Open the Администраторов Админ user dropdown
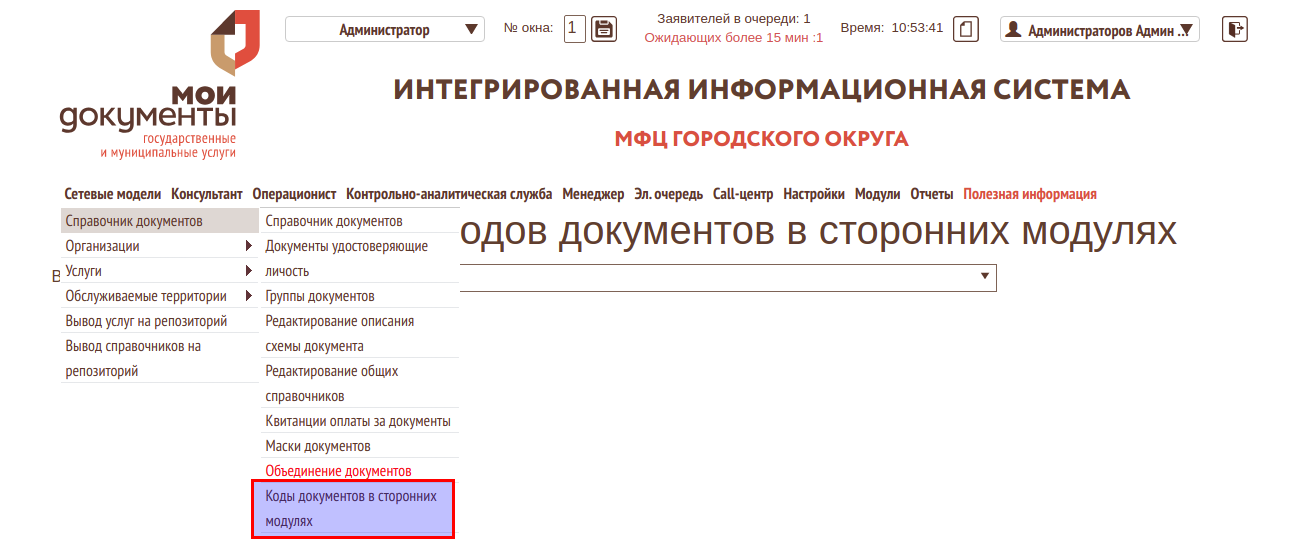 (1099, 30)
